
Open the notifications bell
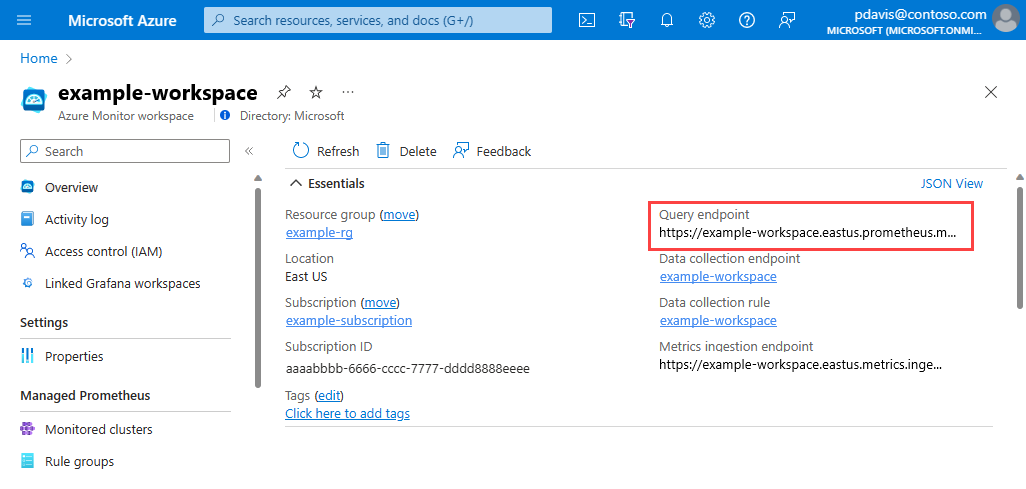[x=667, y=20]
